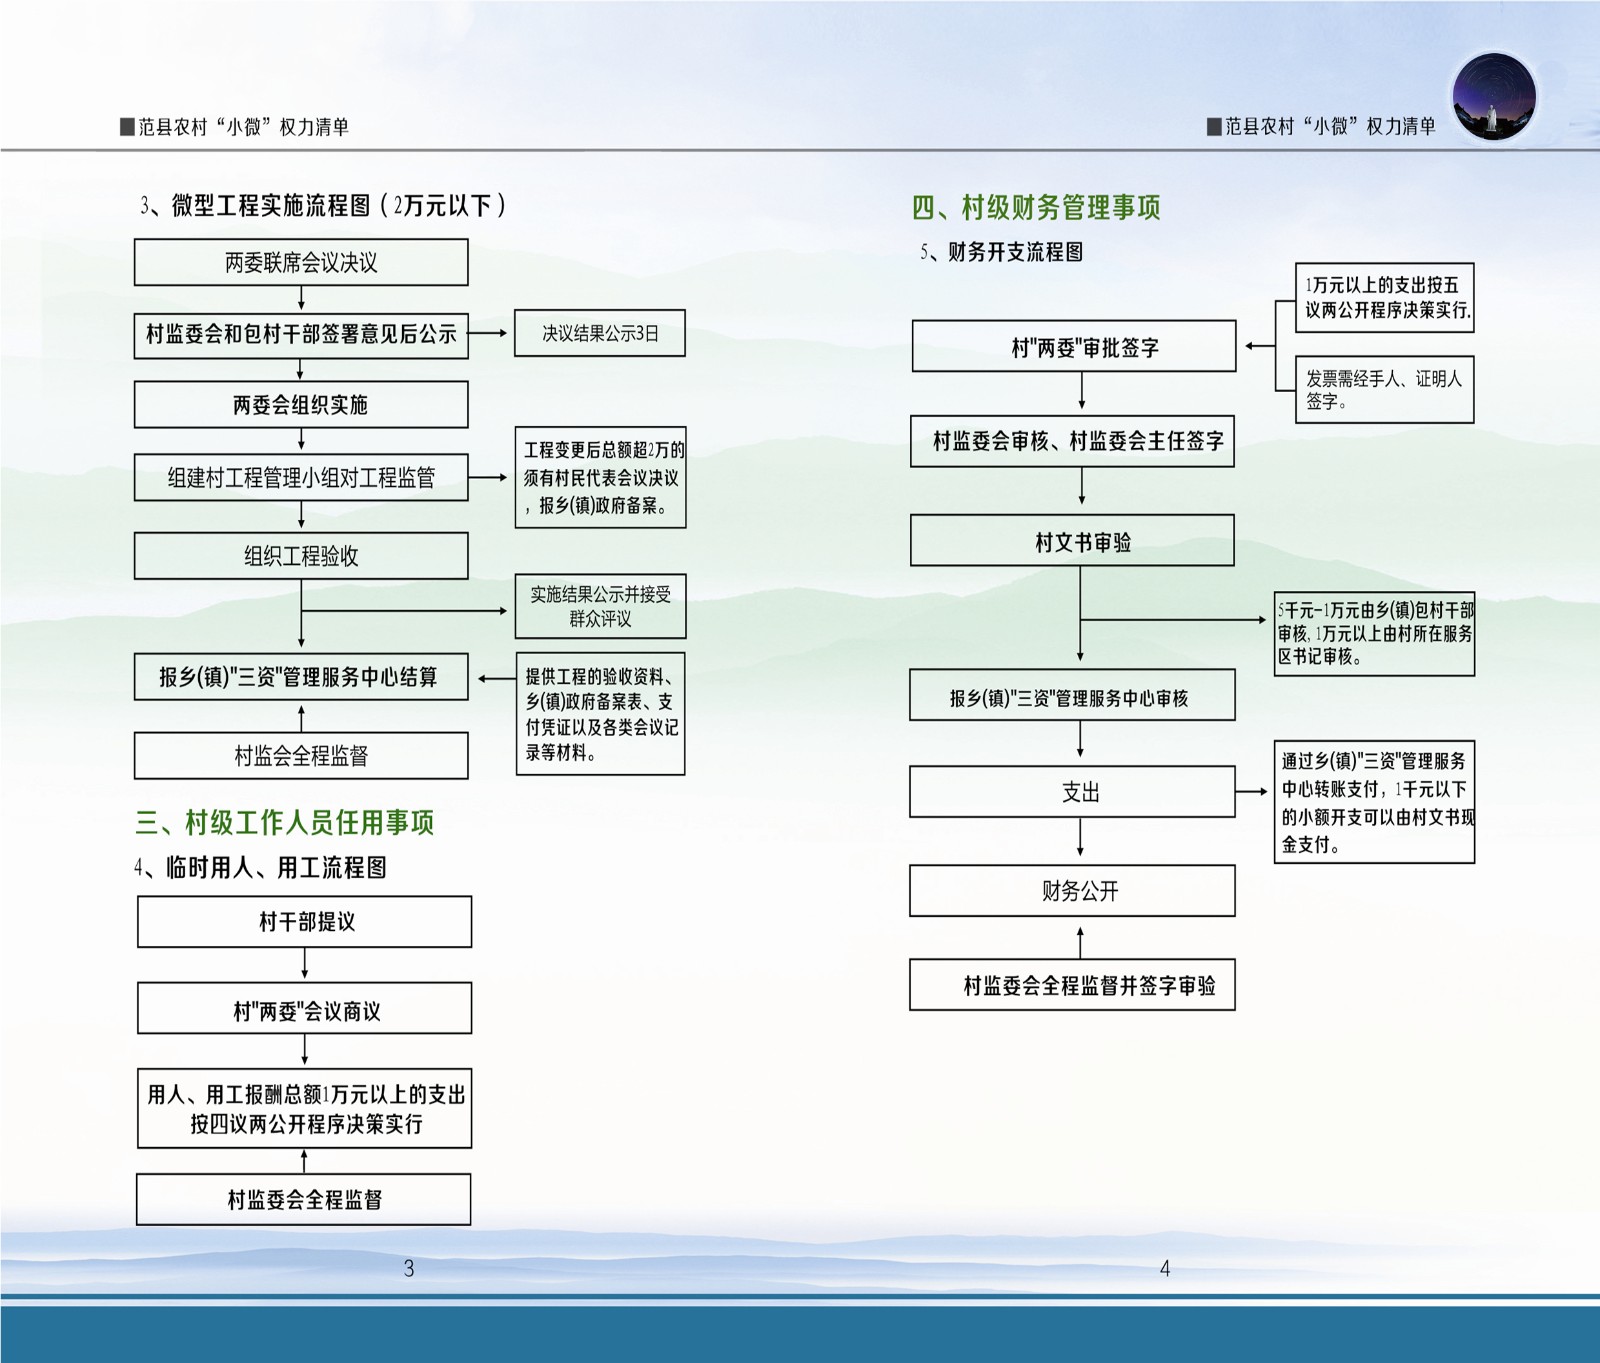Screen dimensions: 1600x1363
Task: Click the '村监委会全程监督' box
Action: click(304, 1199)
